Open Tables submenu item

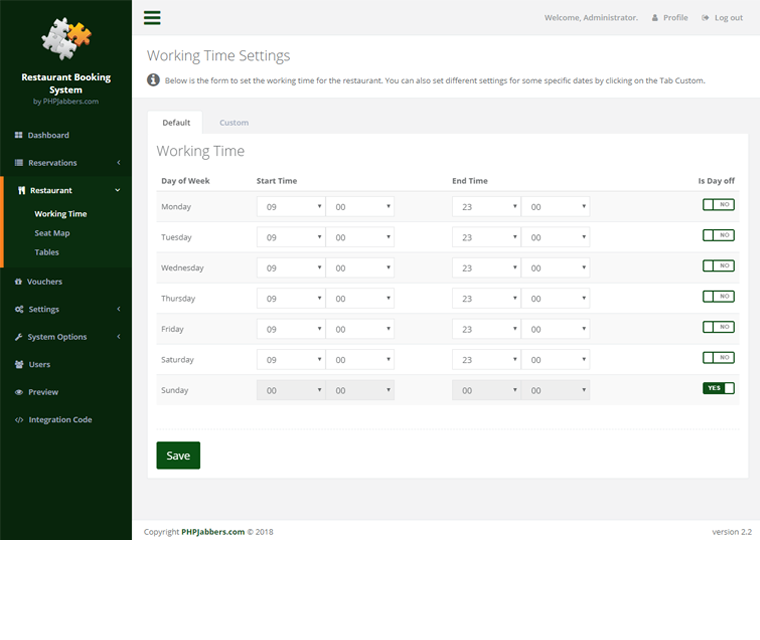47,252
